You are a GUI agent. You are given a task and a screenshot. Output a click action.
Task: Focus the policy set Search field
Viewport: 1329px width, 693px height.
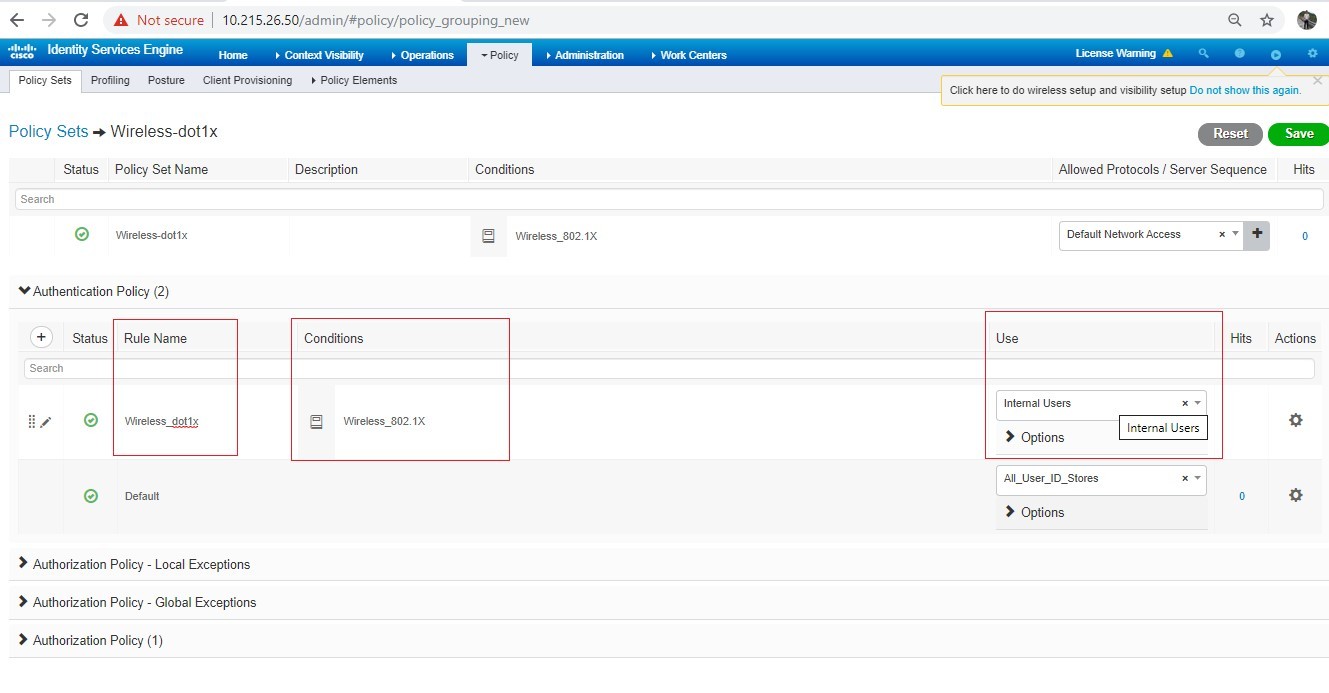pyautogui.click(x=669, y=199)
